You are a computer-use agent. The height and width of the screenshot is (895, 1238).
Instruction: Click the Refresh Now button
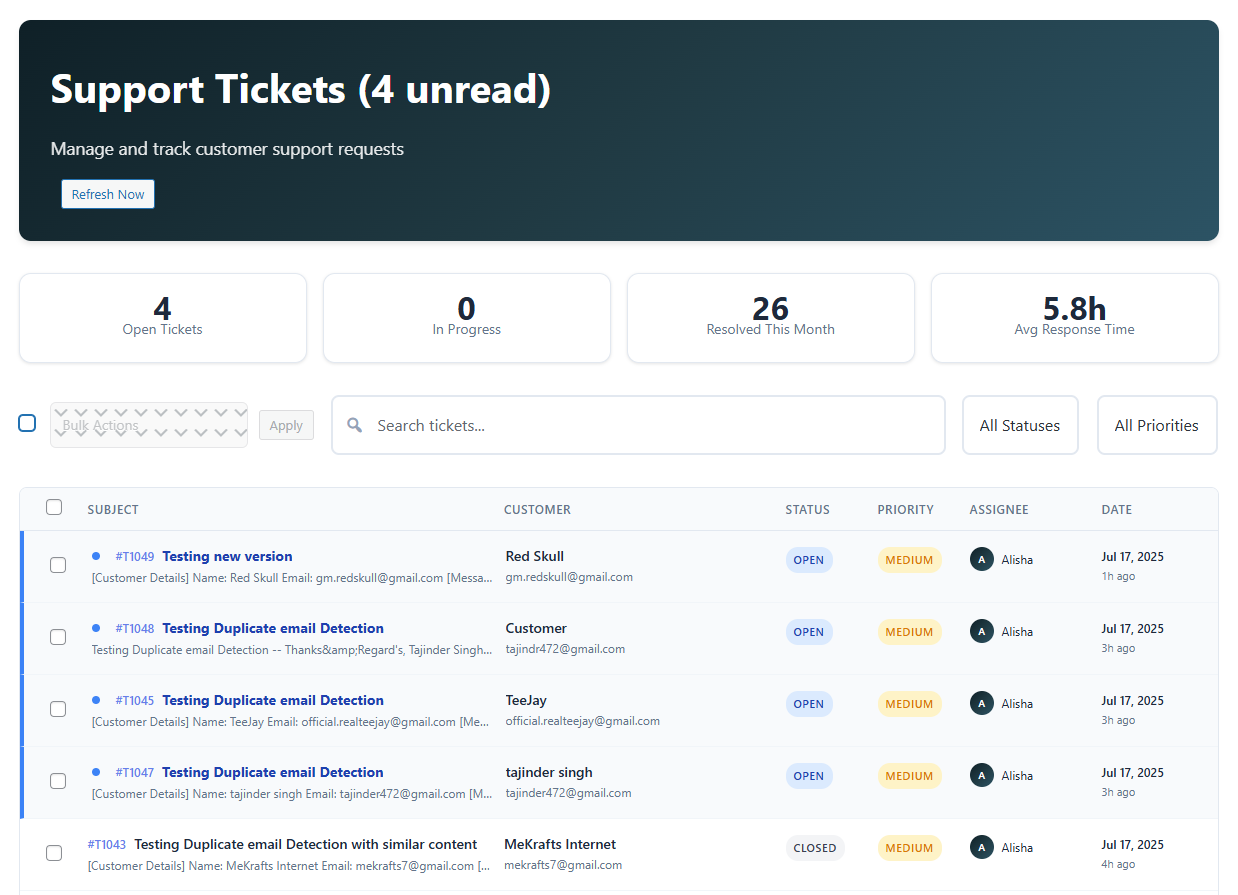click(108, 194)
